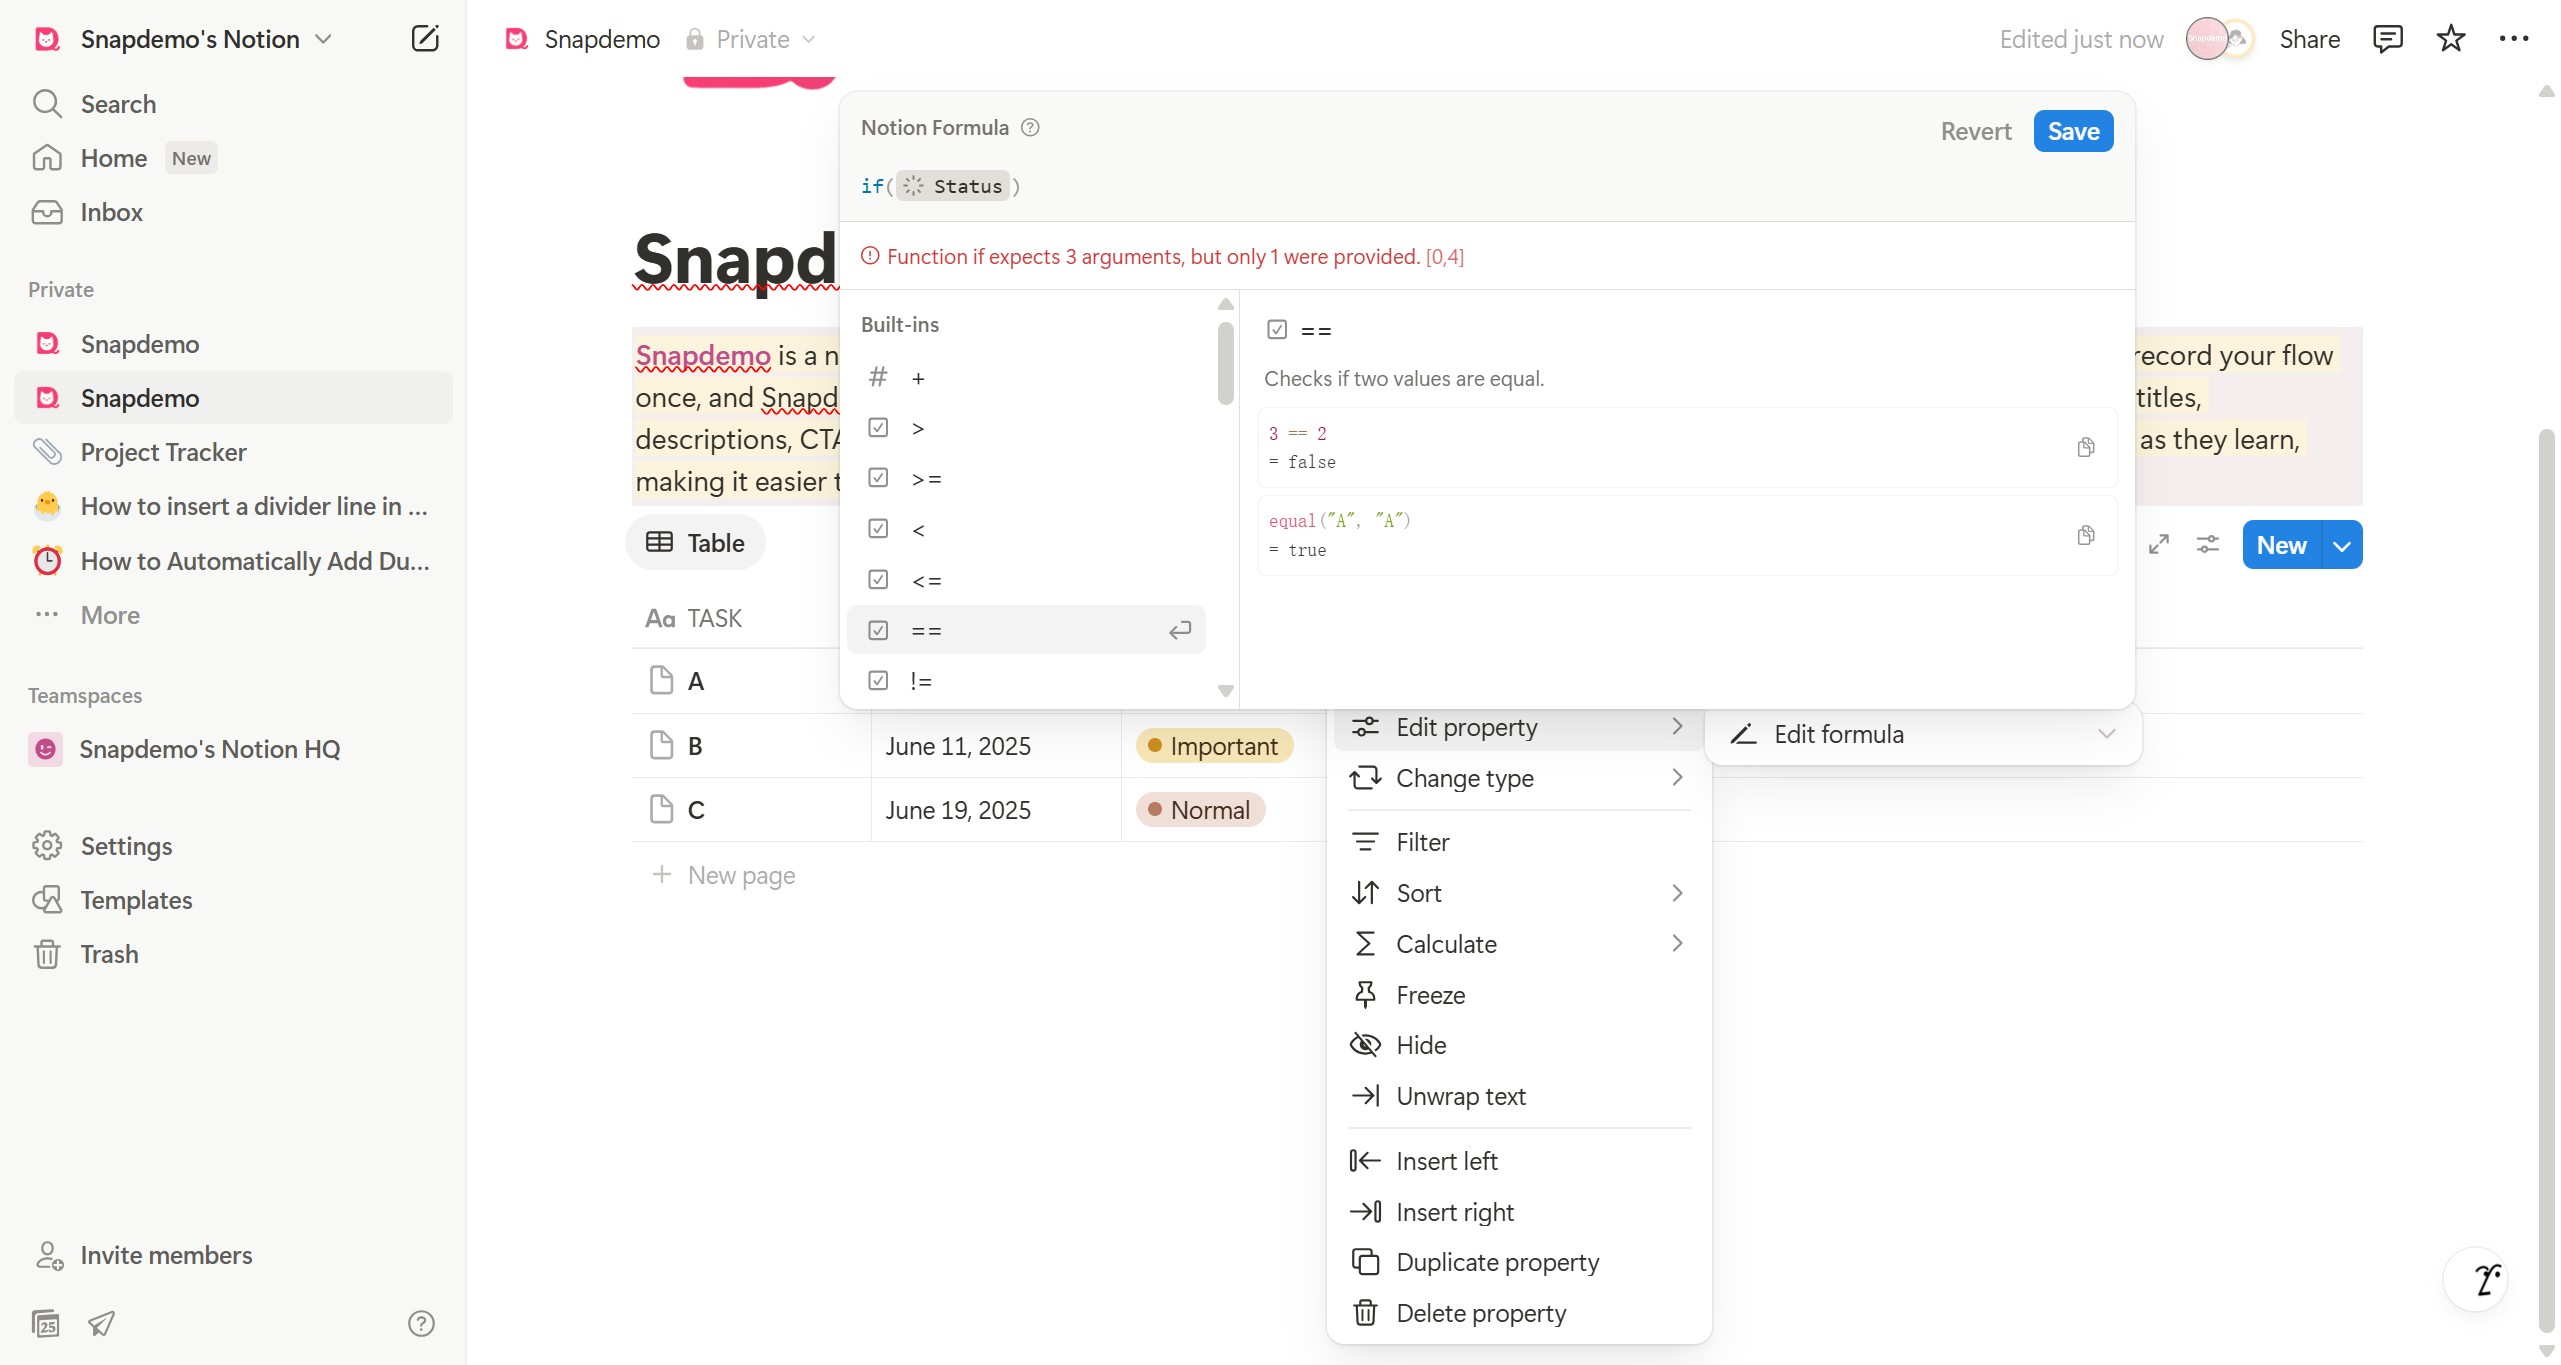
Task: Expand the Calculate submenu
Action: 1517,944
